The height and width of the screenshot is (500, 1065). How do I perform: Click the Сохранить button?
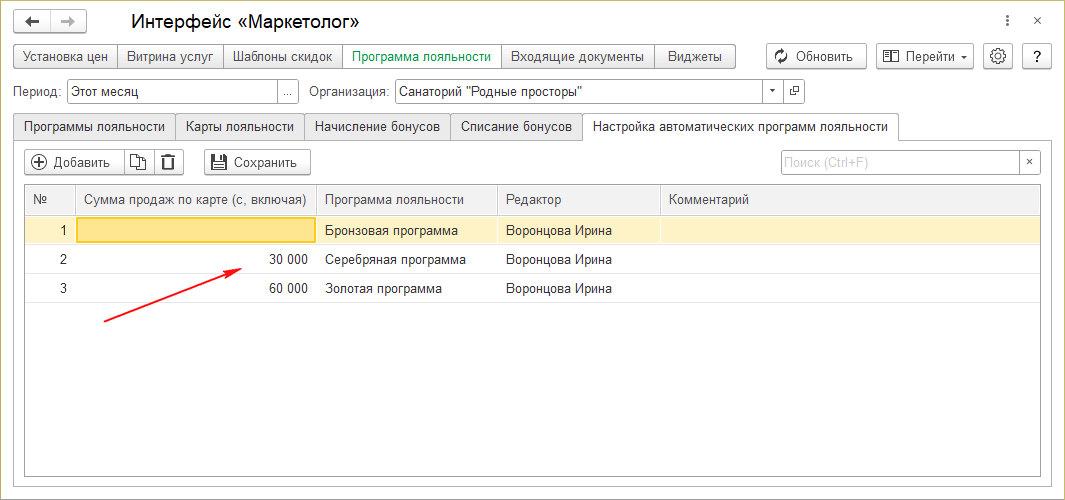pos(257,162)
